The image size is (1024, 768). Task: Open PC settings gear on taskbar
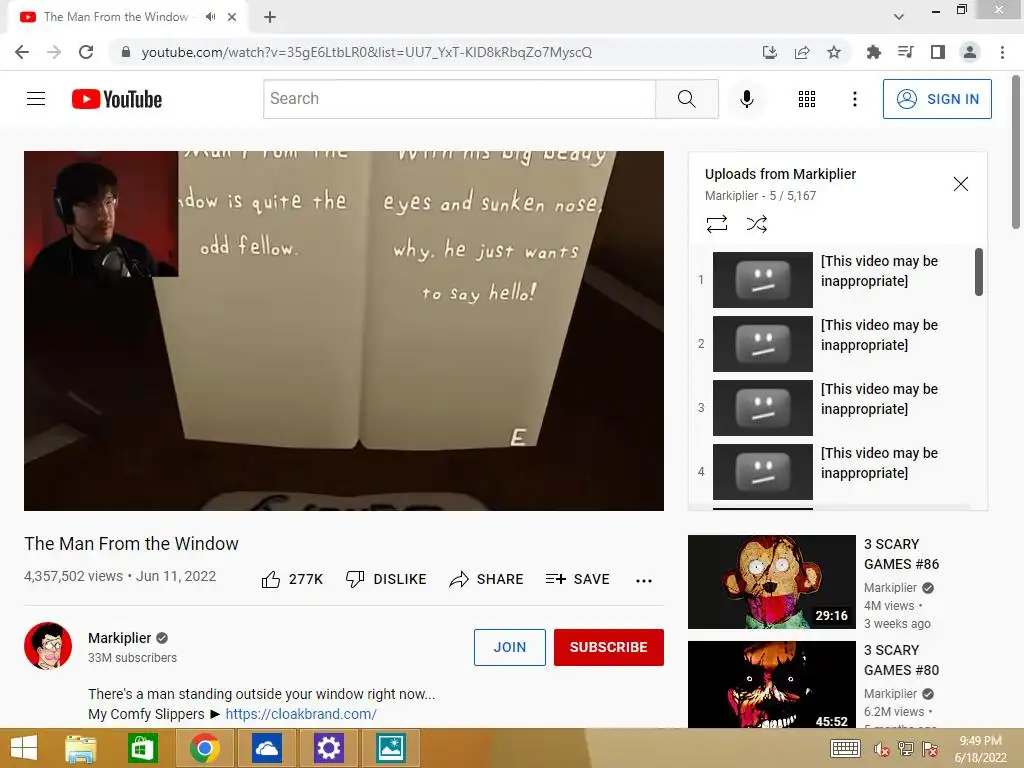coord(328,748)
